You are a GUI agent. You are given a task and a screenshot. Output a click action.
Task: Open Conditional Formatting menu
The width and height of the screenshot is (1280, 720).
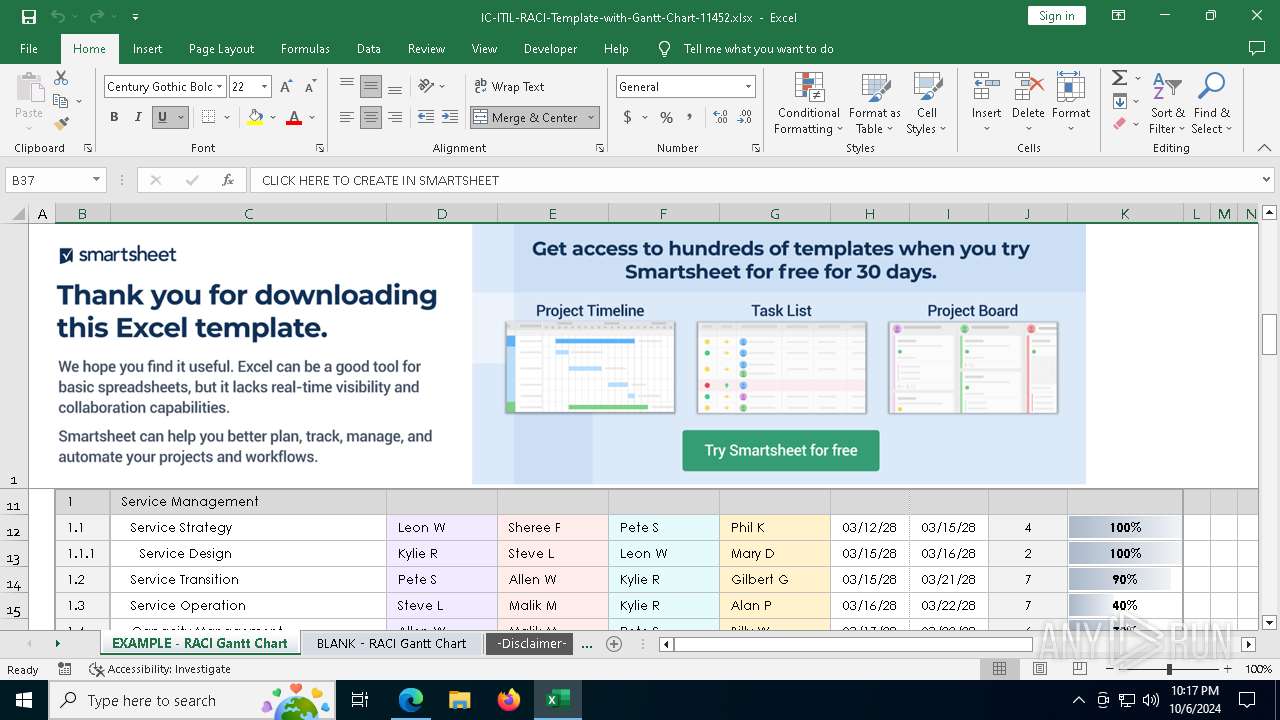tap(809, 104)
